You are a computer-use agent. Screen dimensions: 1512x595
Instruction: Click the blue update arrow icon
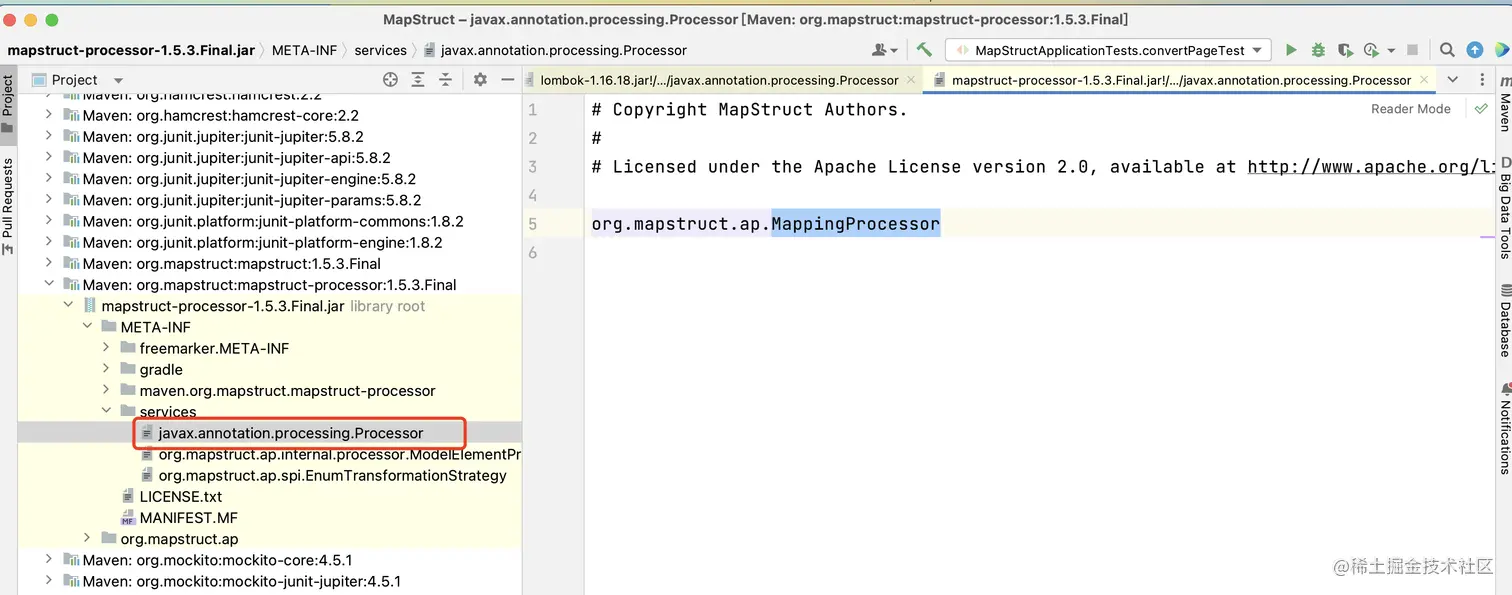click(1475, 49)
